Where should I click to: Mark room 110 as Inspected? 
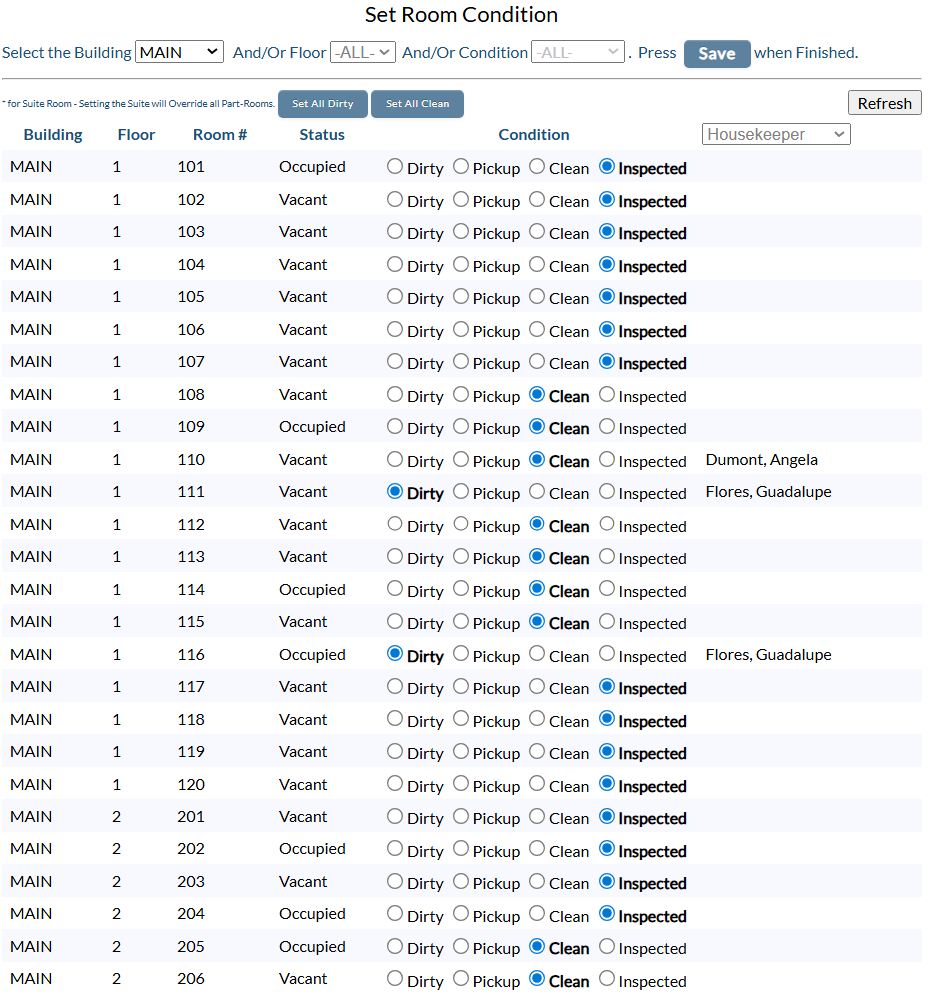[x=607, y=460]
